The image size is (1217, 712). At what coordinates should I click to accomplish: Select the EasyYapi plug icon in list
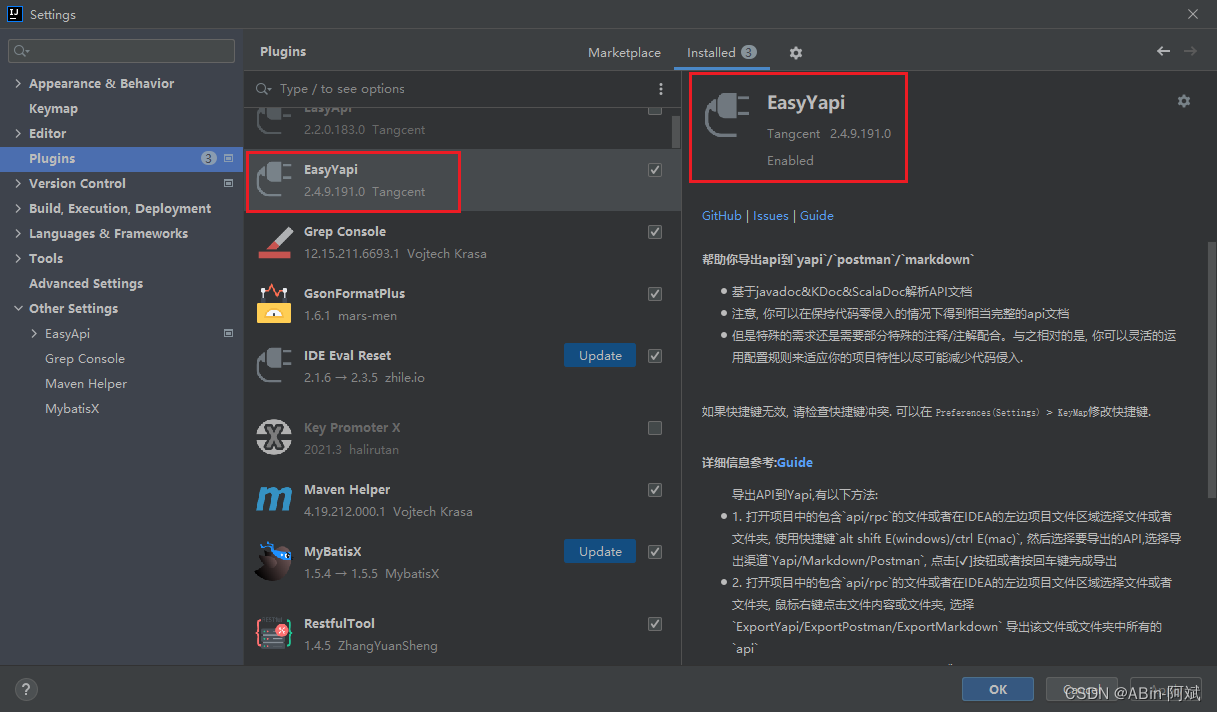[274, 180]
